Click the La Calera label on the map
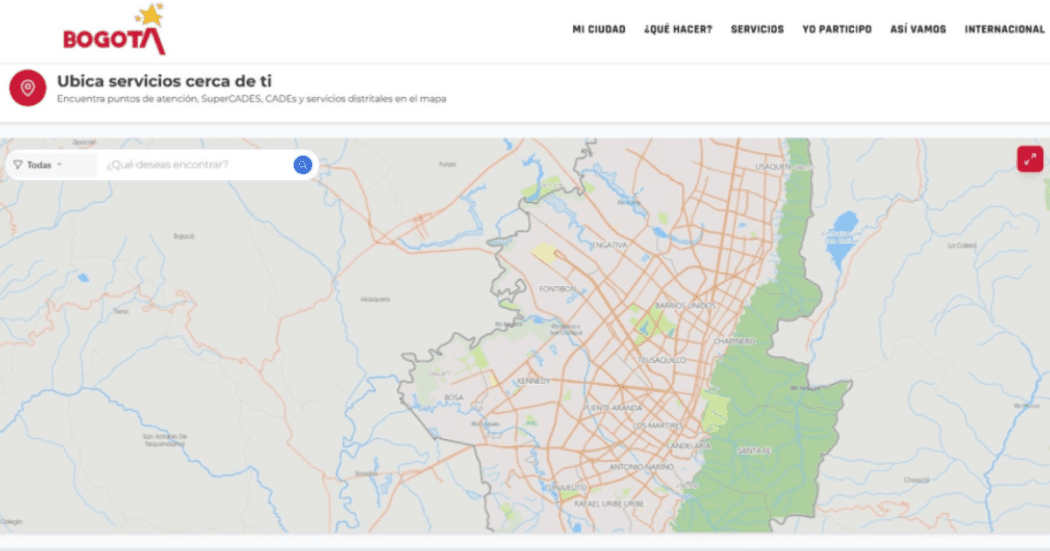1050x551 pixels. pos(962,246)
